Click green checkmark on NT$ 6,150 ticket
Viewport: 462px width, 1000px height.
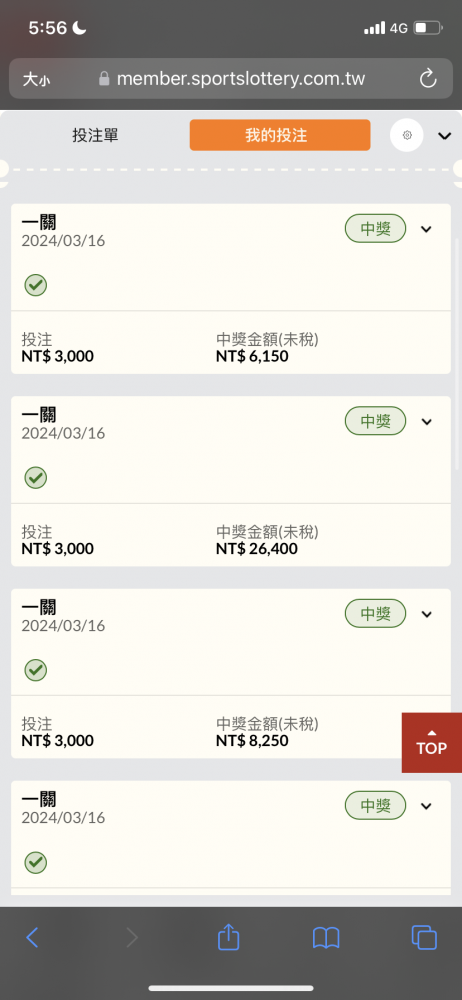pos(36,284)
